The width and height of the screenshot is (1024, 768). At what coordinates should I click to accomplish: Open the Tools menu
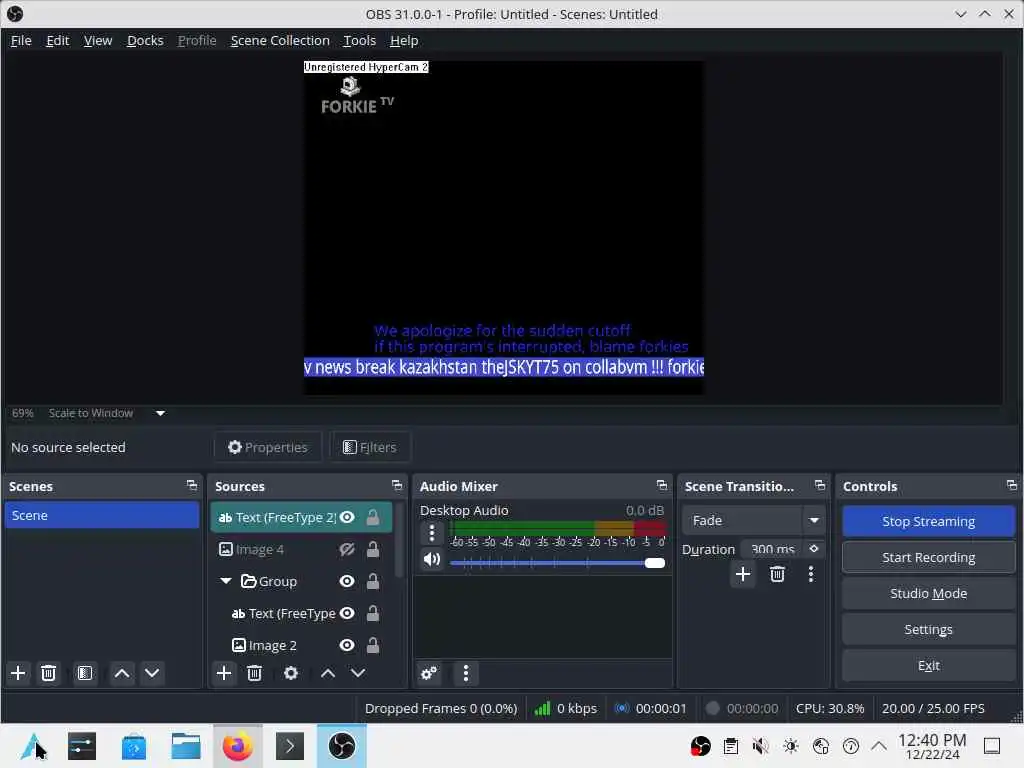(360, 40)
